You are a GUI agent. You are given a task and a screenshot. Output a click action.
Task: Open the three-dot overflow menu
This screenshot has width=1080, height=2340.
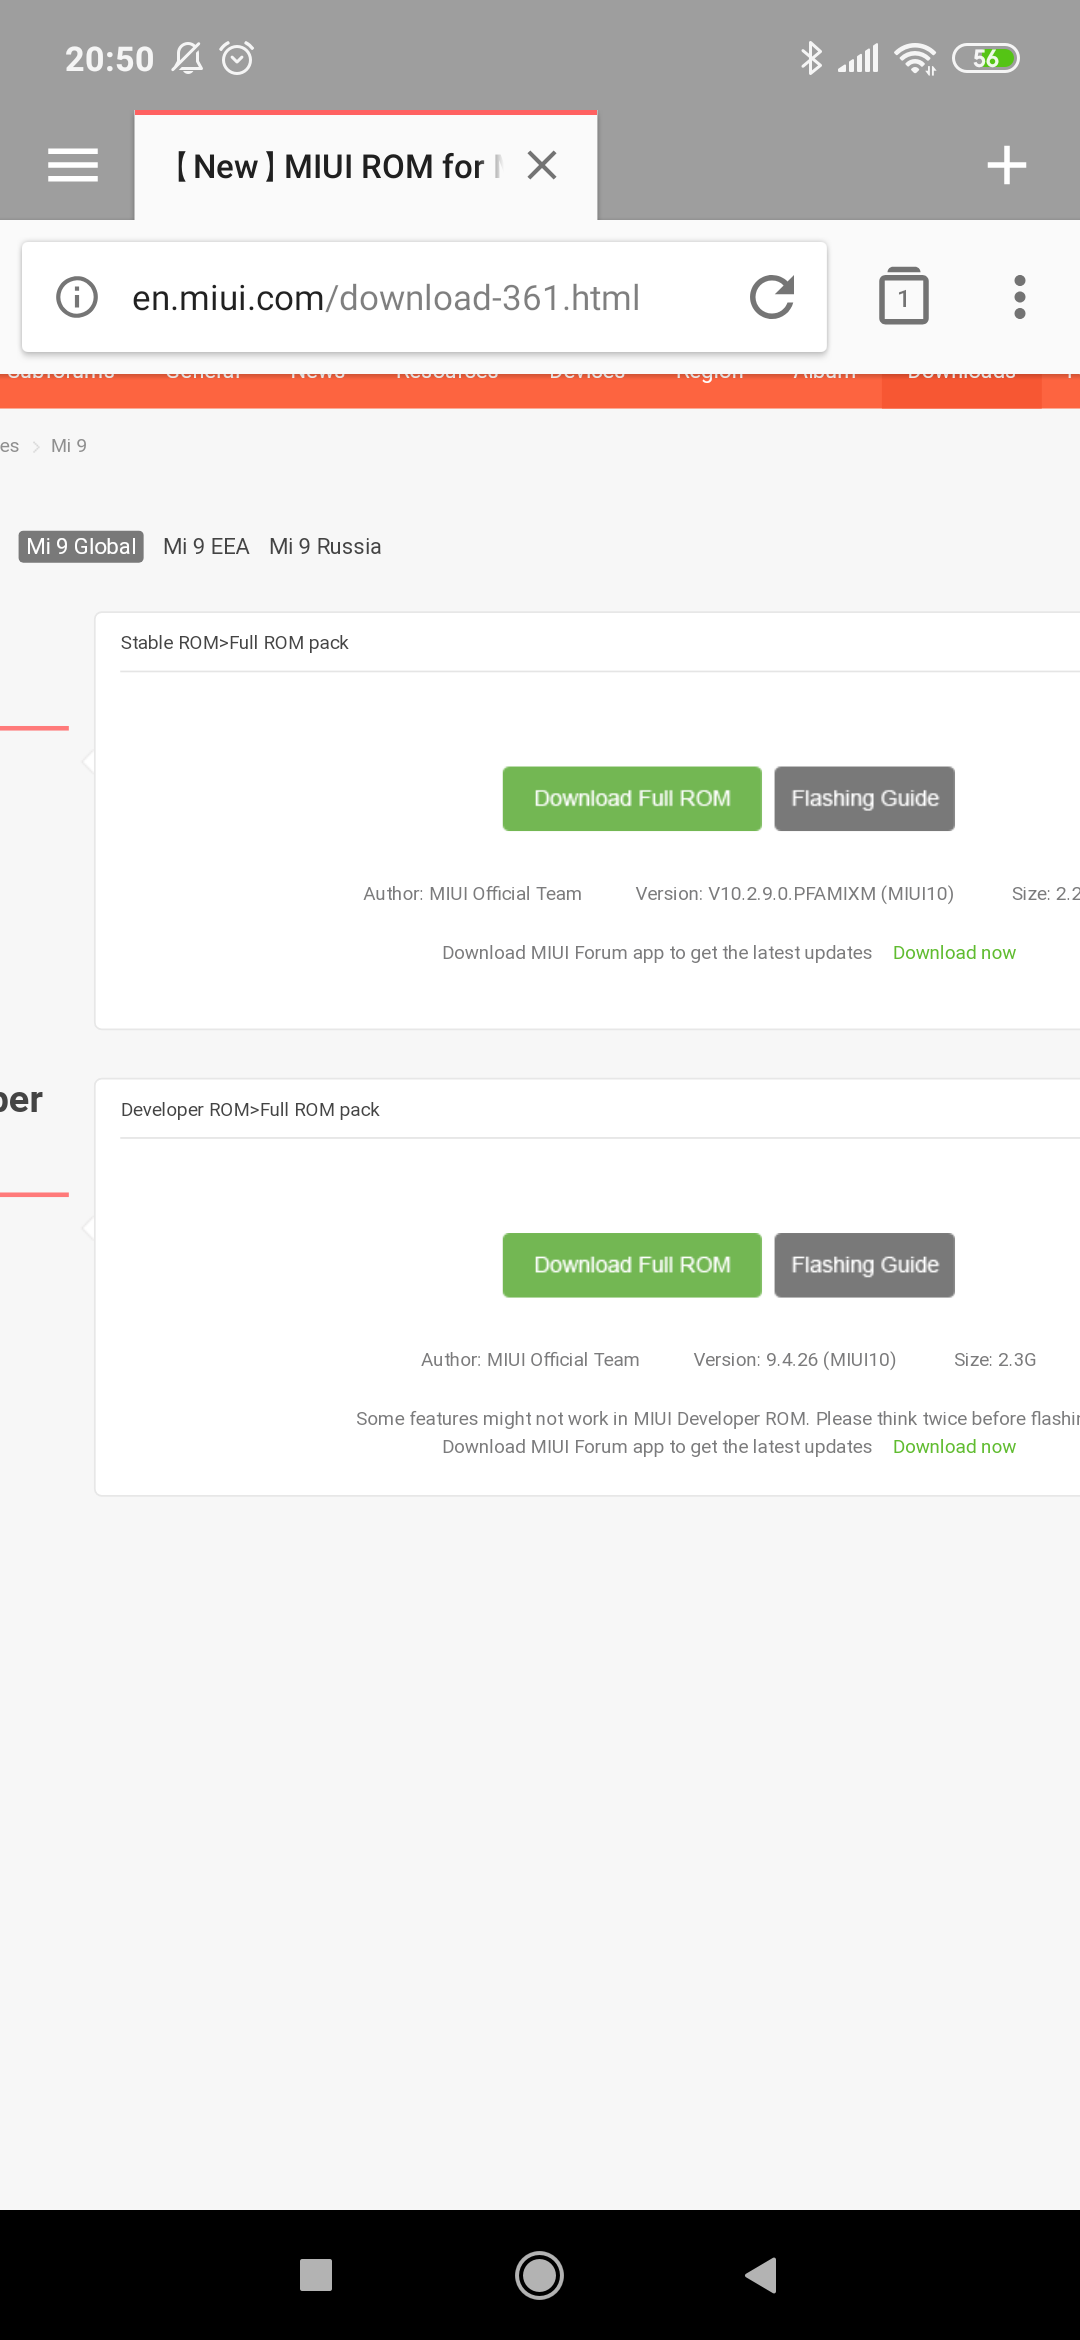1019,297
